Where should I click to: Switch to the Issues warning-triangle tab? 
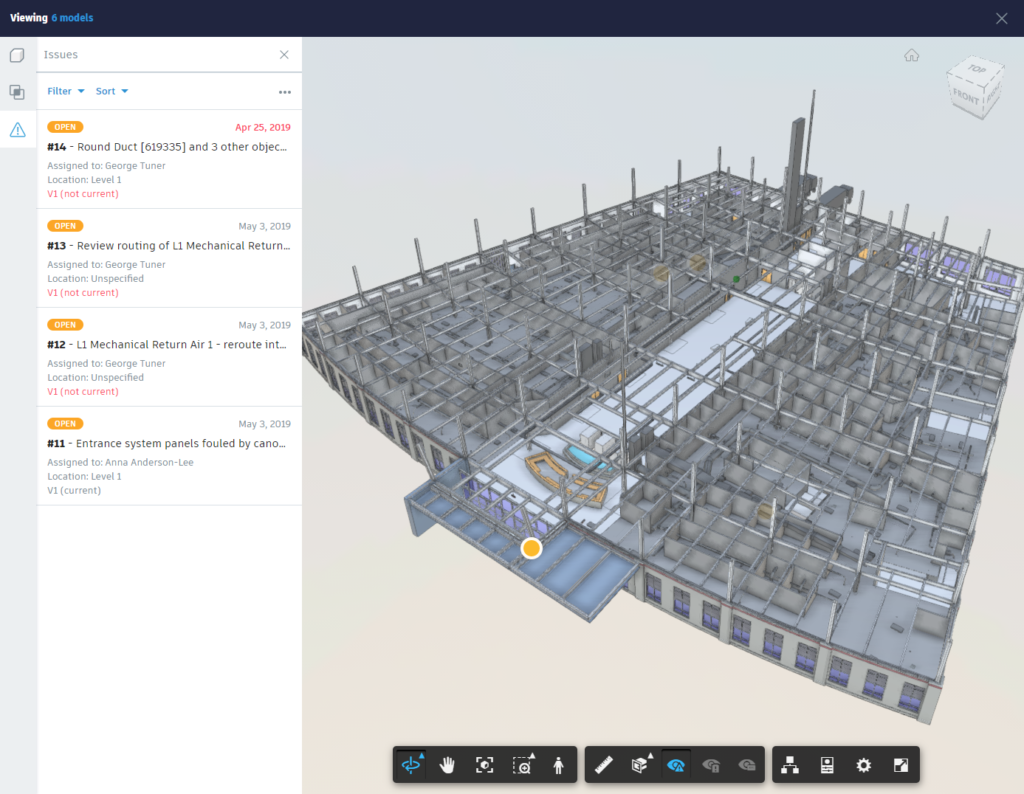pyautogui.click(x=18, y=129)
